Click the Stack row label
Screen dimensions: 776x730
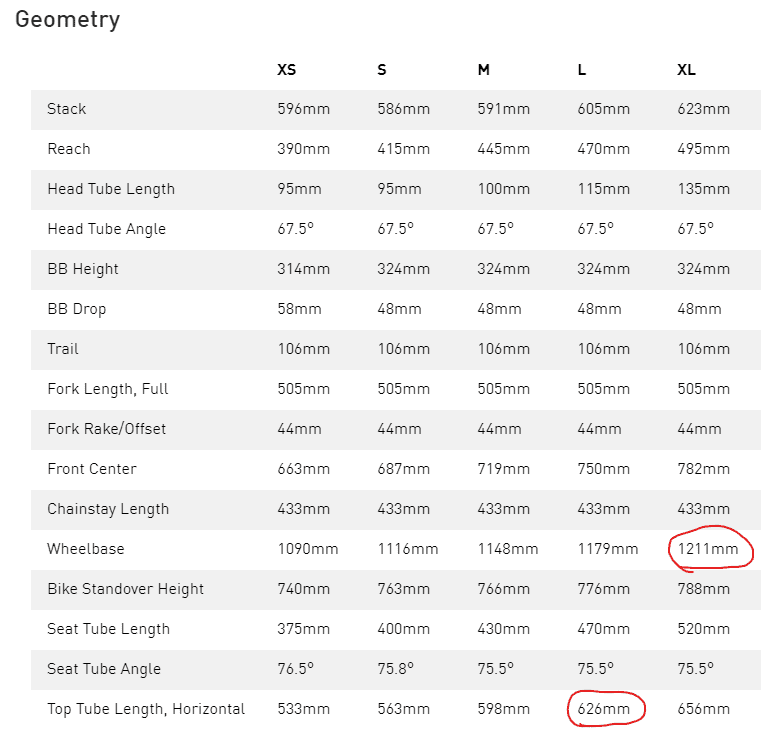[67, 109]
